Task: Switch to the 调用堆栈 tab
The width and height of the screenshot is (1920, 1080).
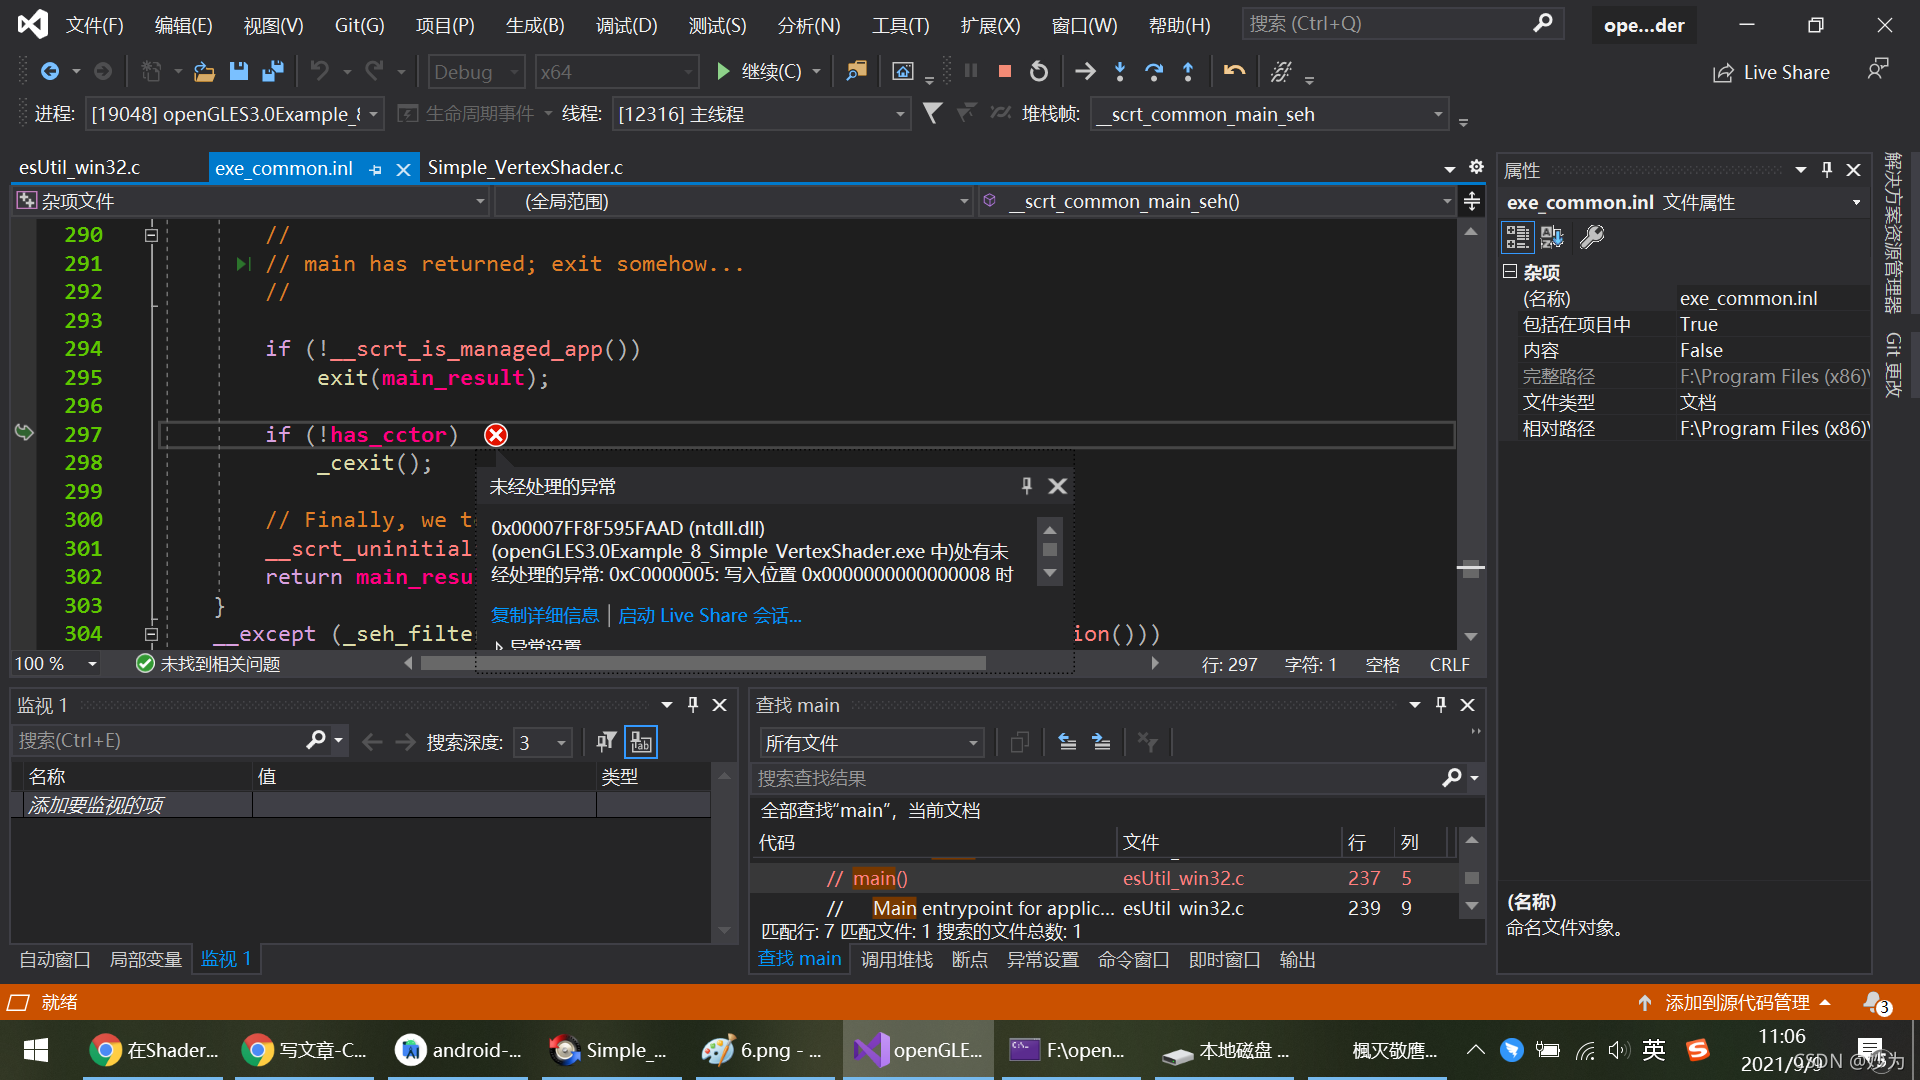Action: click(897, 959)
